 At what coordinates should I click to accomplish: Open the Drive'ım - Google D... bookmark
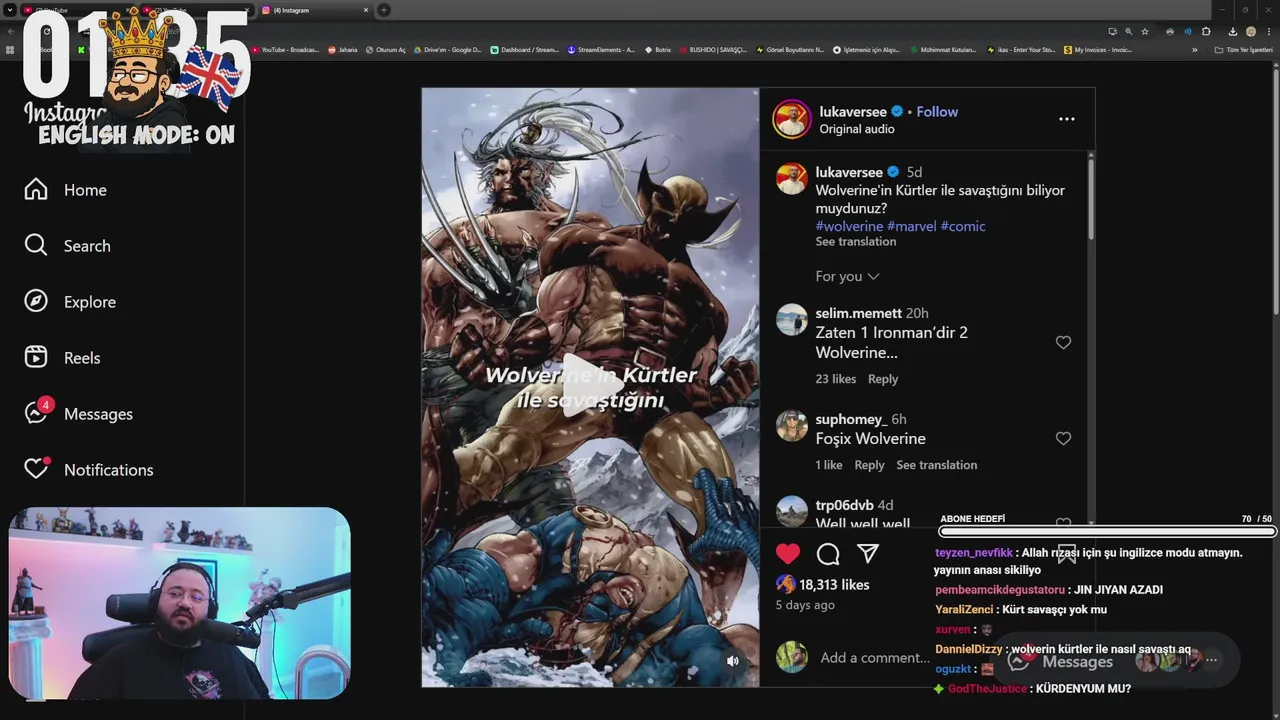(448, 50)
